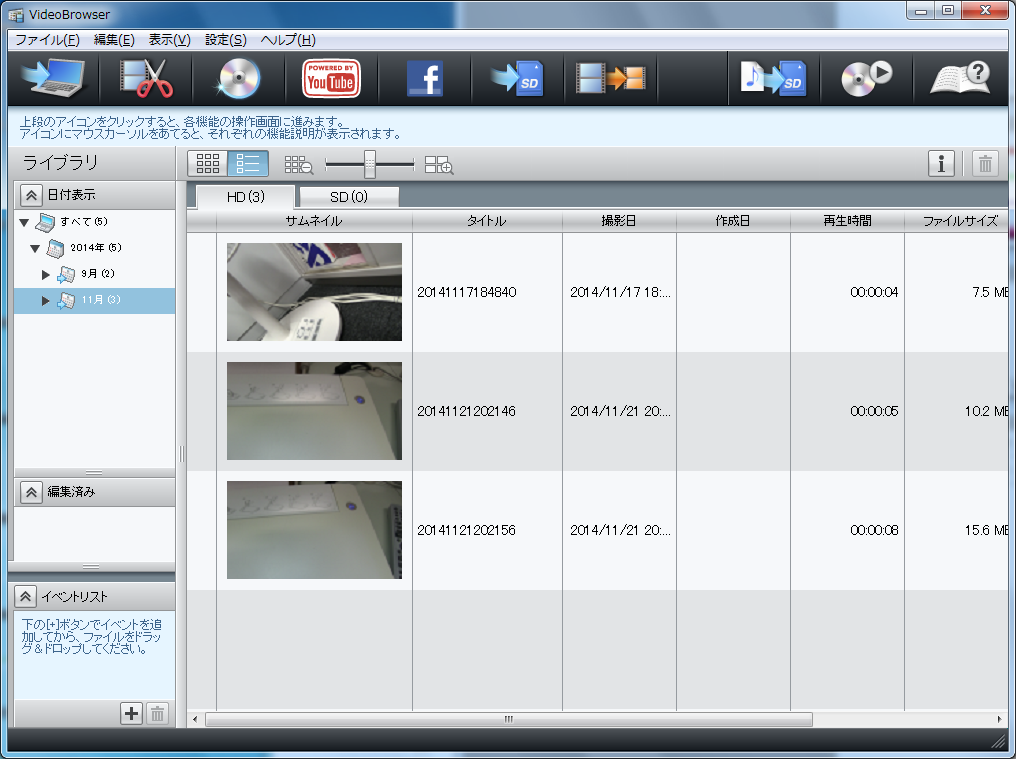Select thumbnail of video 20141121202146
The width and height of the screenshot is (1016, 759).
(314, 411)
